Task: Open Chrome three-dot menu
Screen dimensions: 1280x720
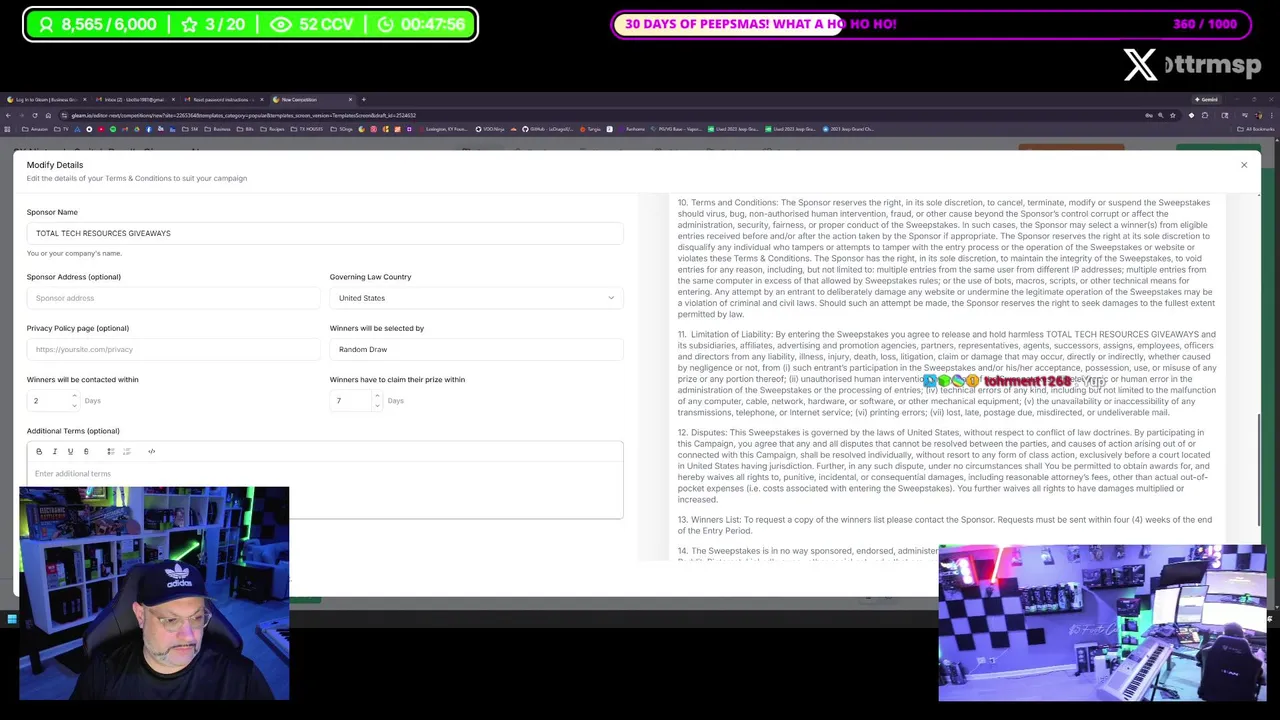Action: click(x=1272, y=115)
